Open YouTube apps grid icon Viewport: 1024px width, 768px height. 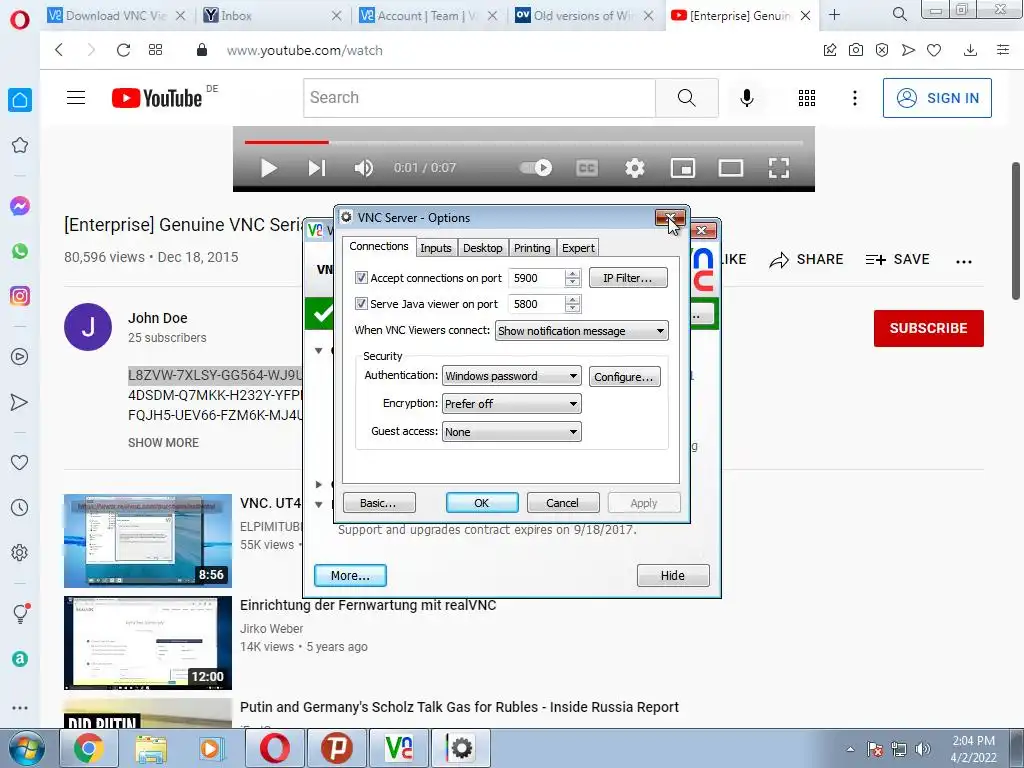coord(807,98)
